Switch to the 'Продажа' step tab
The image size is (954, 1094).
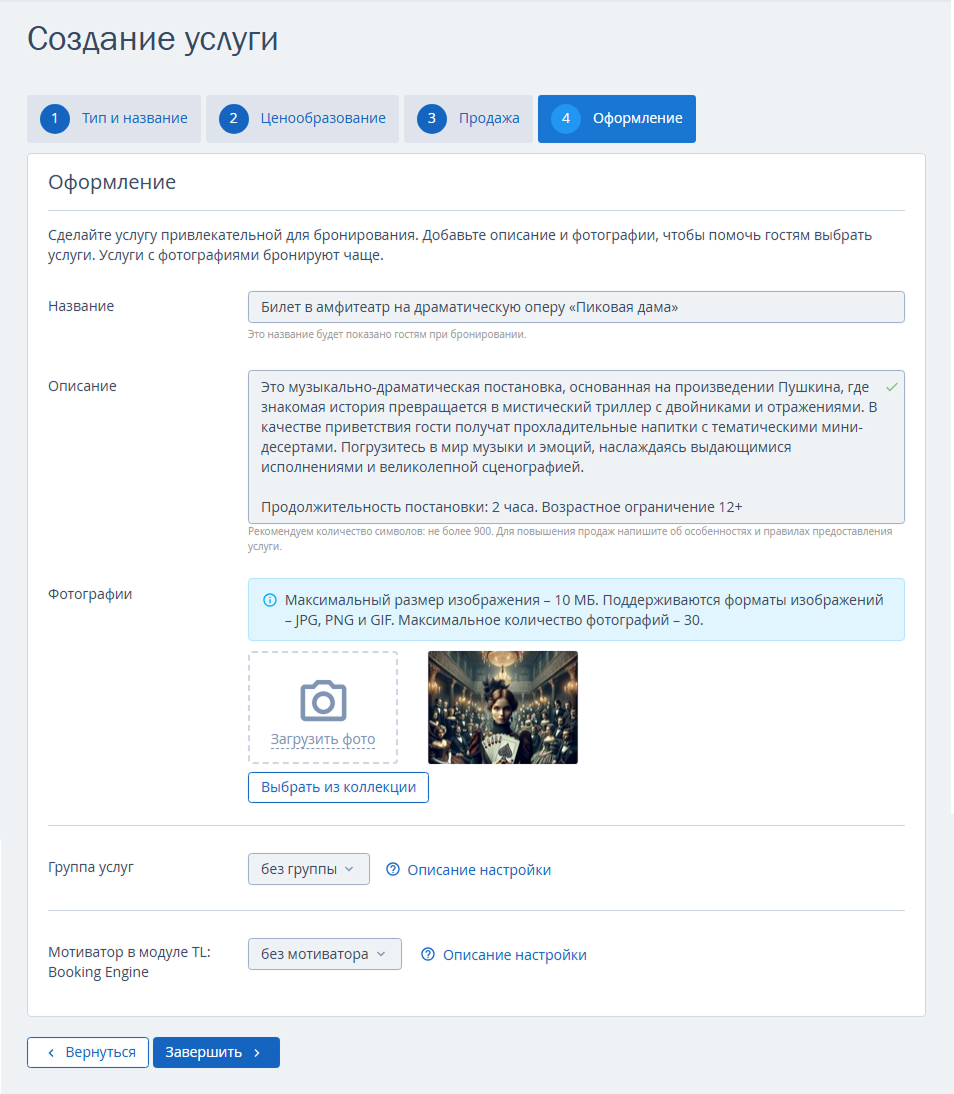point(468,119)
